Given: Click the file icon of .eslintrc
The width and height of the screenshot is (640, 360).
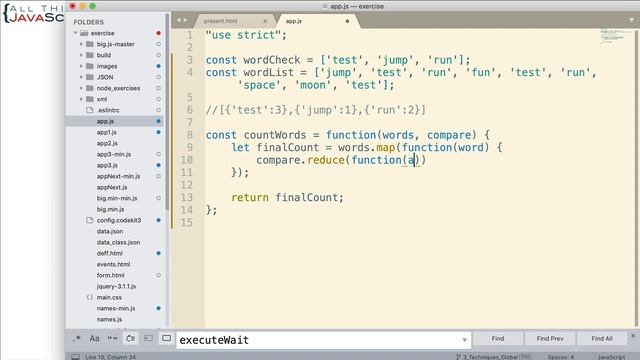Looking at the screenshot, I should click(x=90, y=110).
